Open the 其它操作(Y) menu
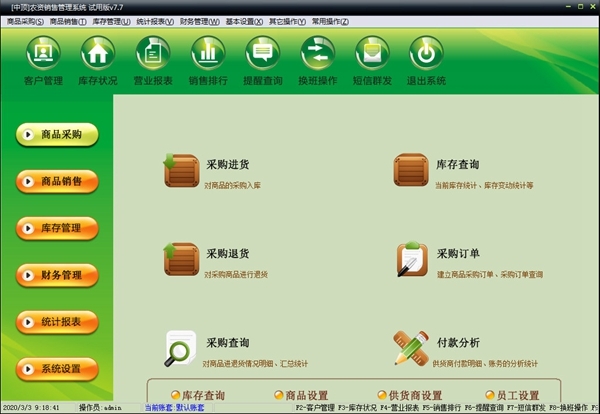Image resolution: width=600 pixels, height=414 pixels. click(287, 22)
